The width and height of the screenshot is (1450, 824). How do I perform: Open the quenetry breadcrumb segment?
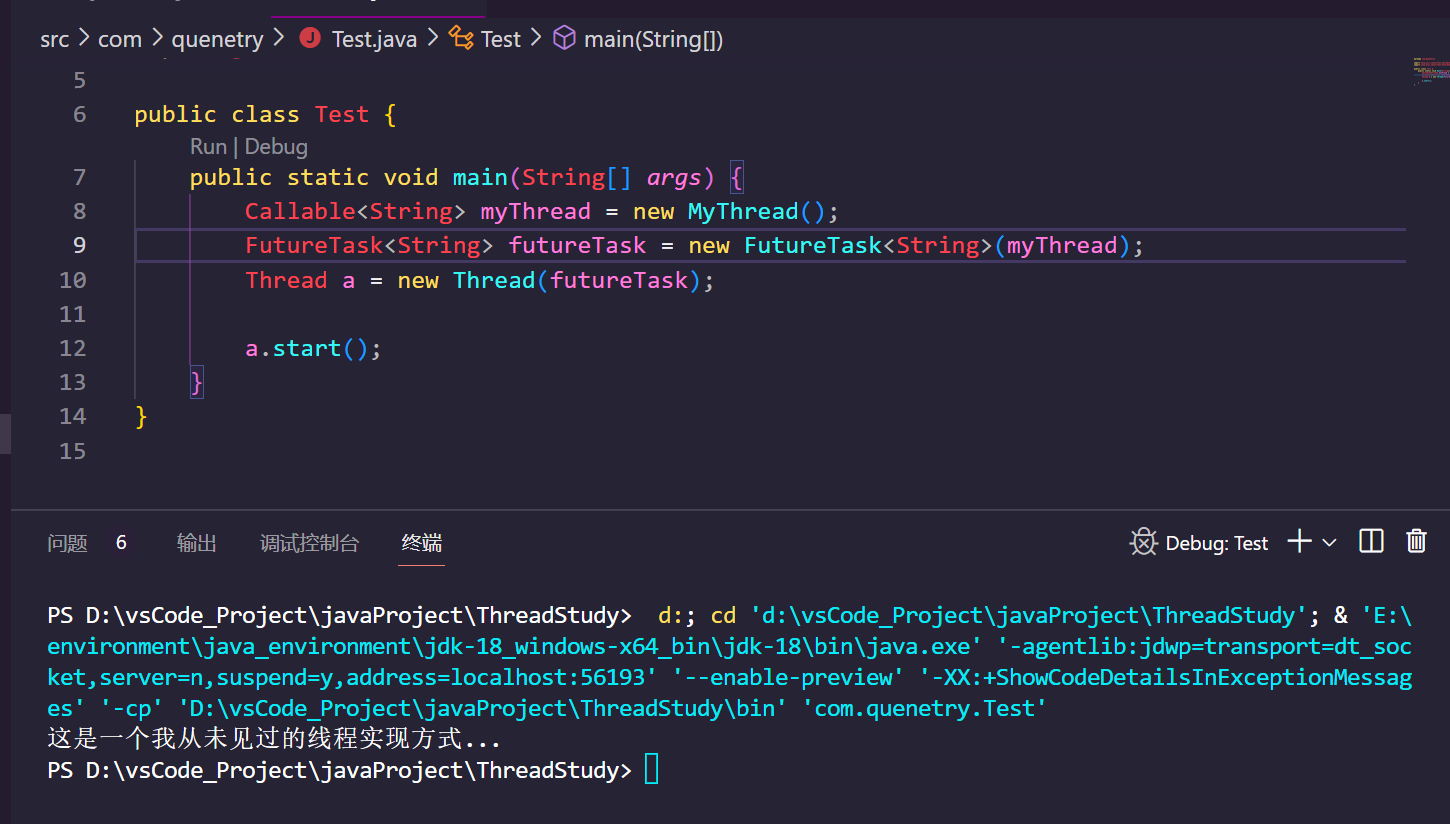coord(217,40)
